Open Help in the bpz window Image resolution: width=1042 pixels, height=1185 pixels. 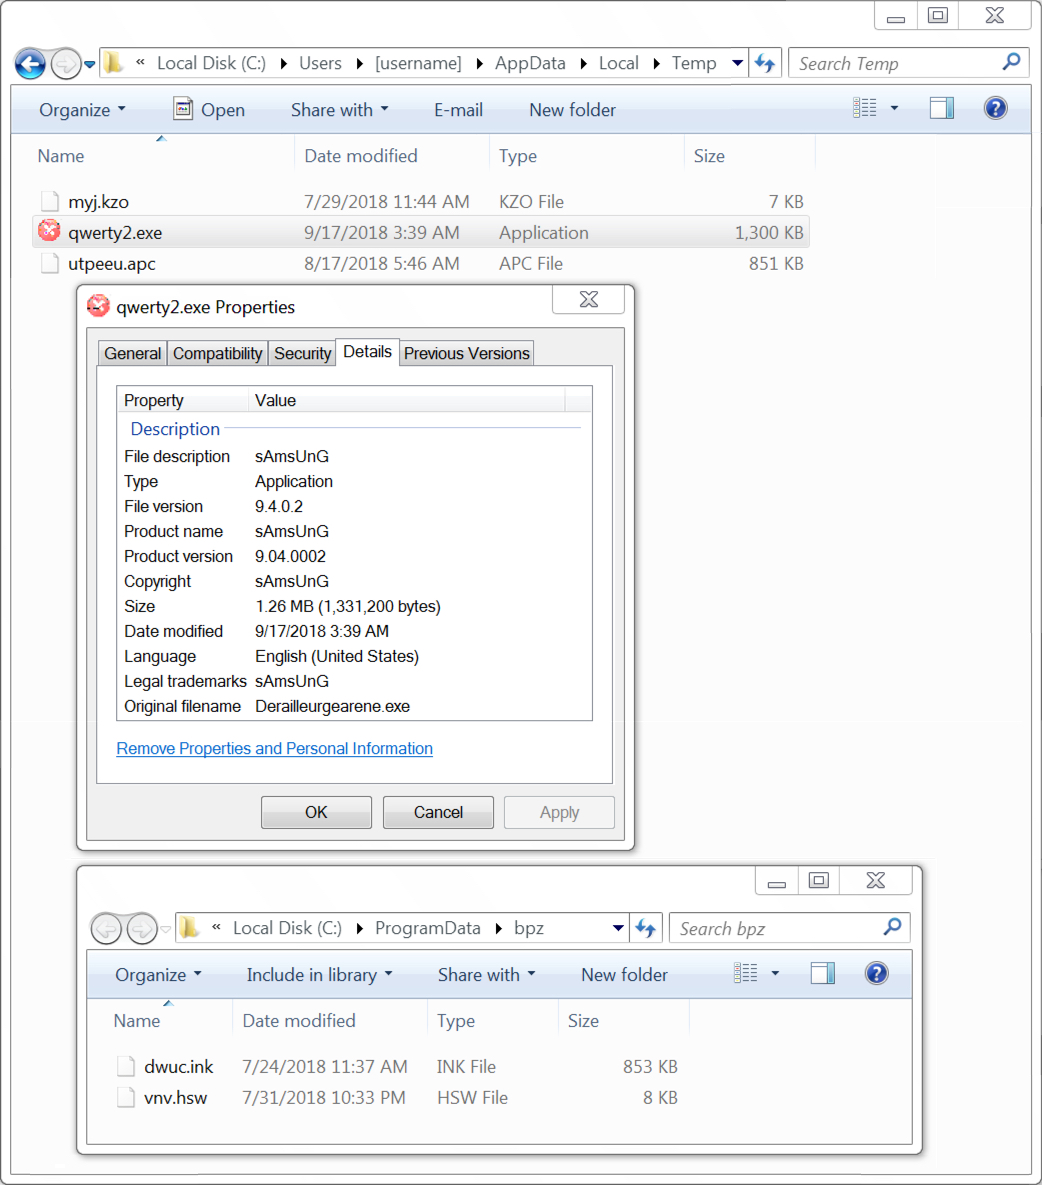(x=876, y=973)
